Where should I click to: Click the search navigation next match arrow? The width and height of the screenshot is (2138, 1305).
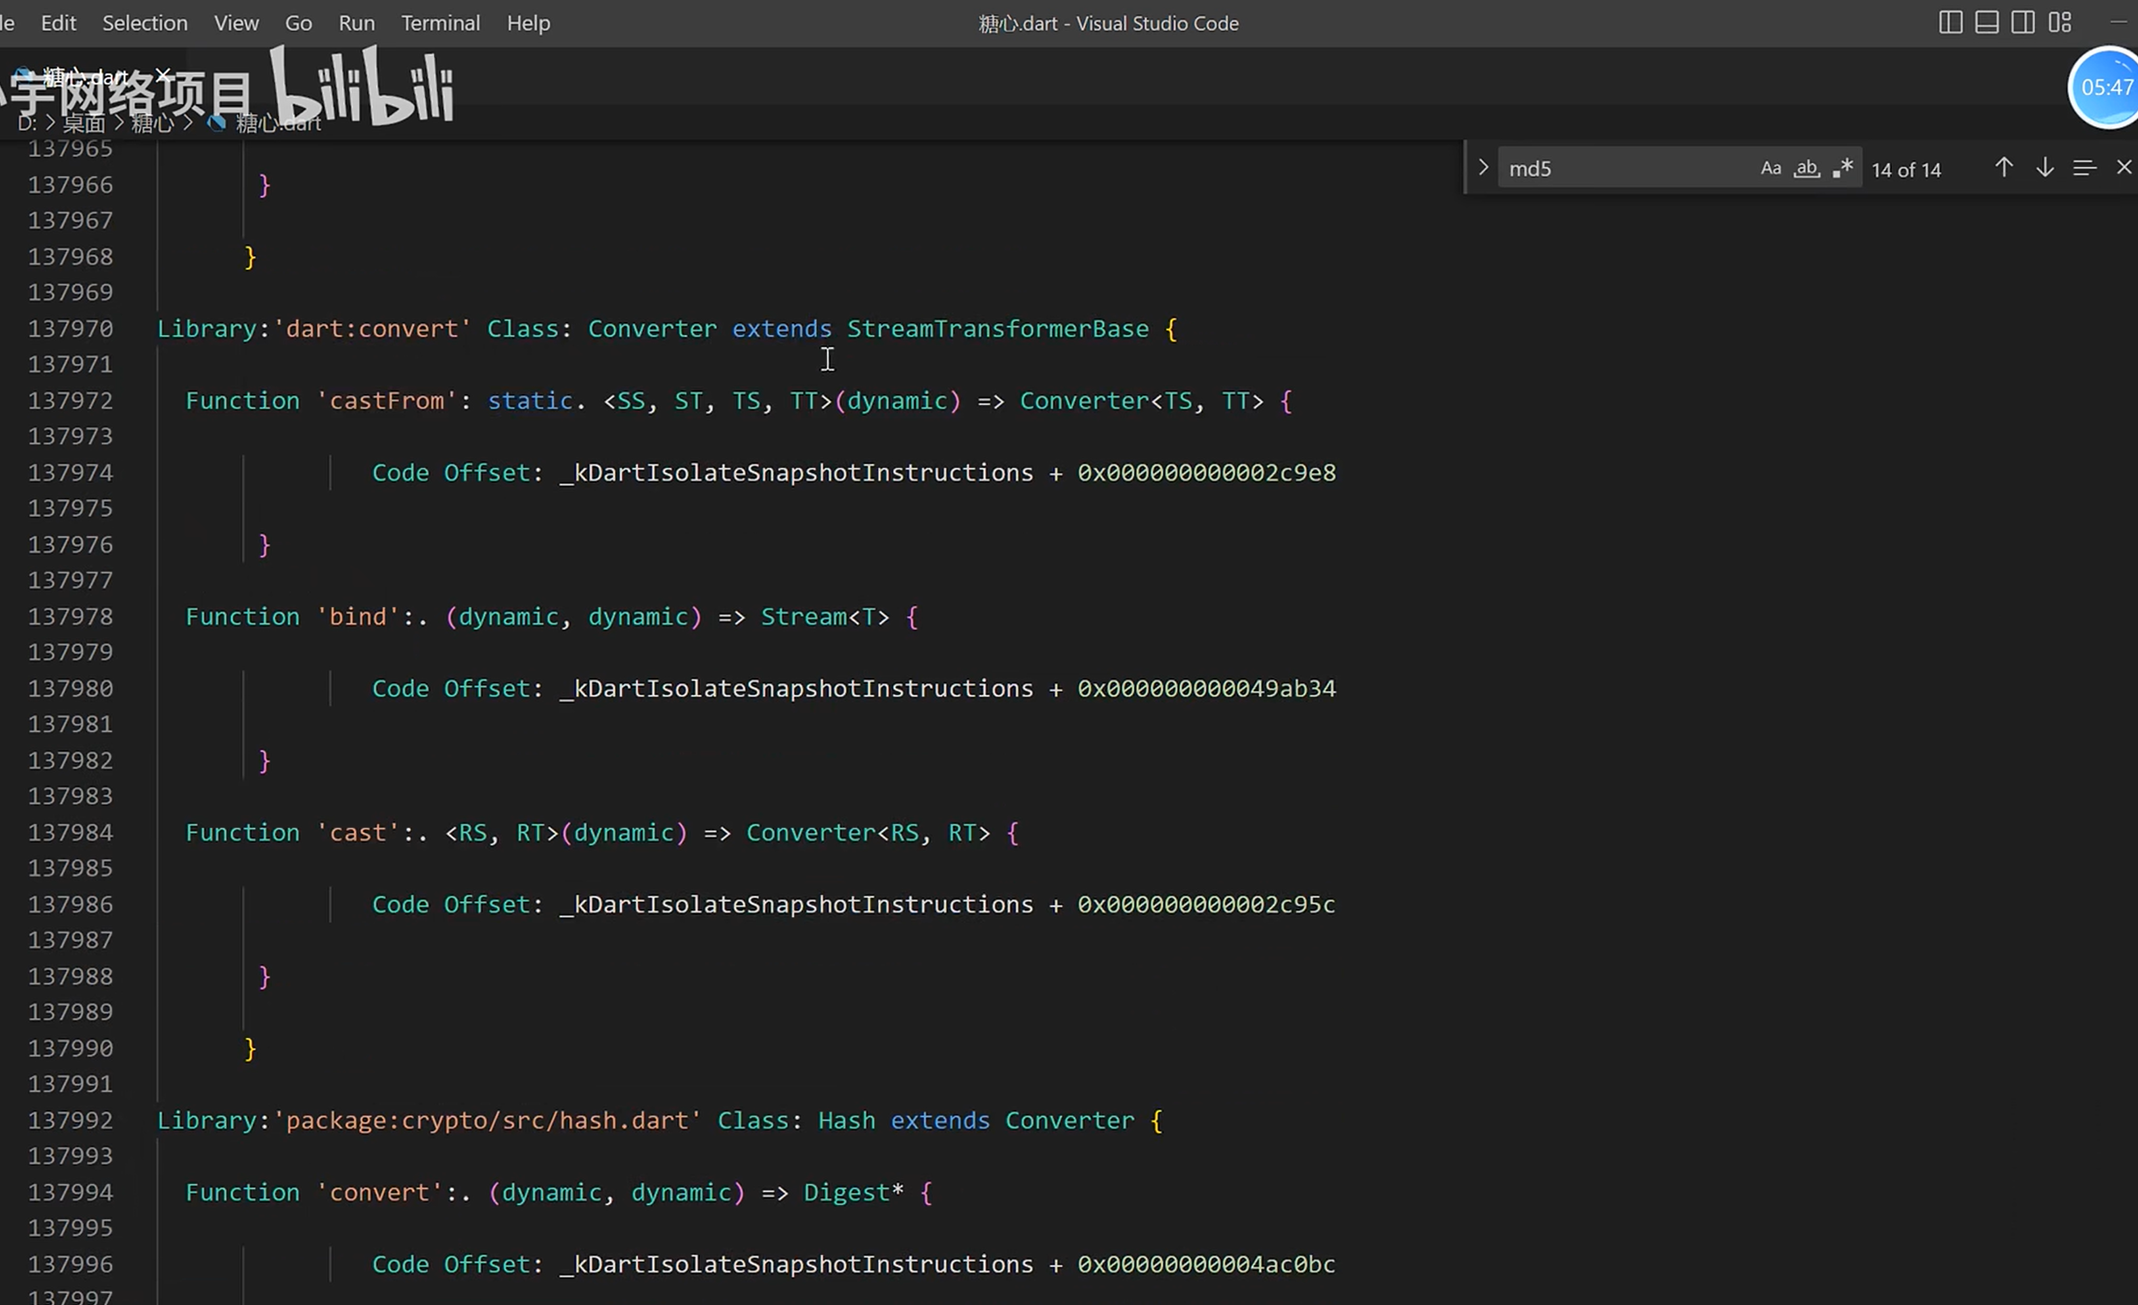point(2043,168)
